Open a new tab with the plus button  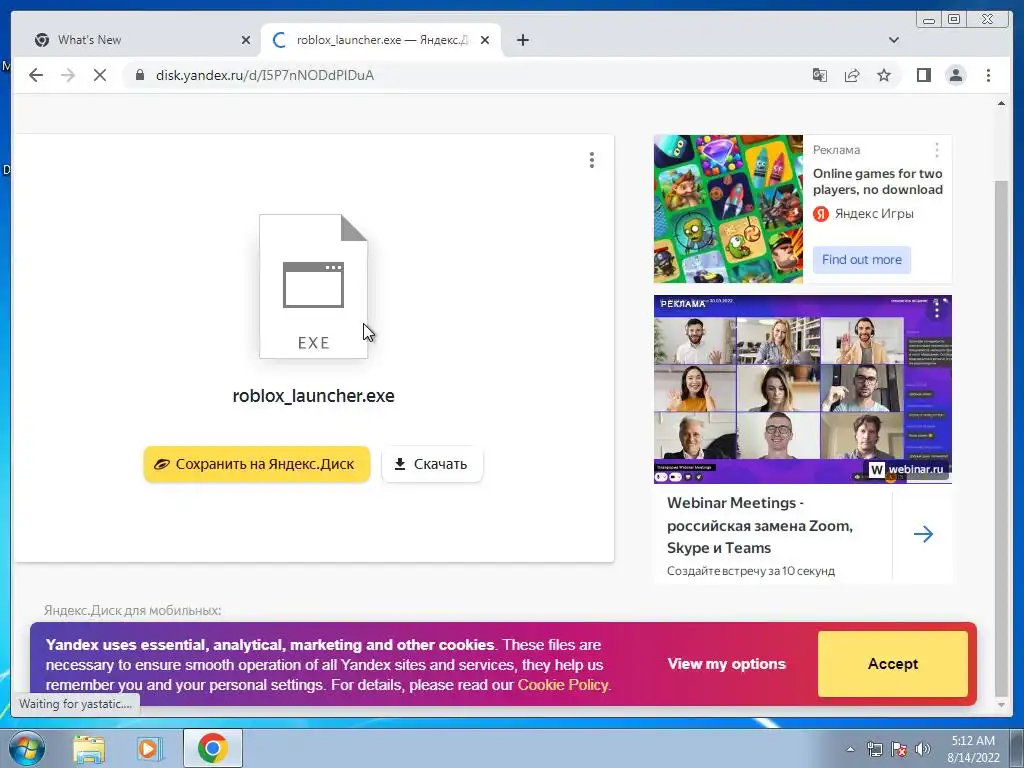522,40
